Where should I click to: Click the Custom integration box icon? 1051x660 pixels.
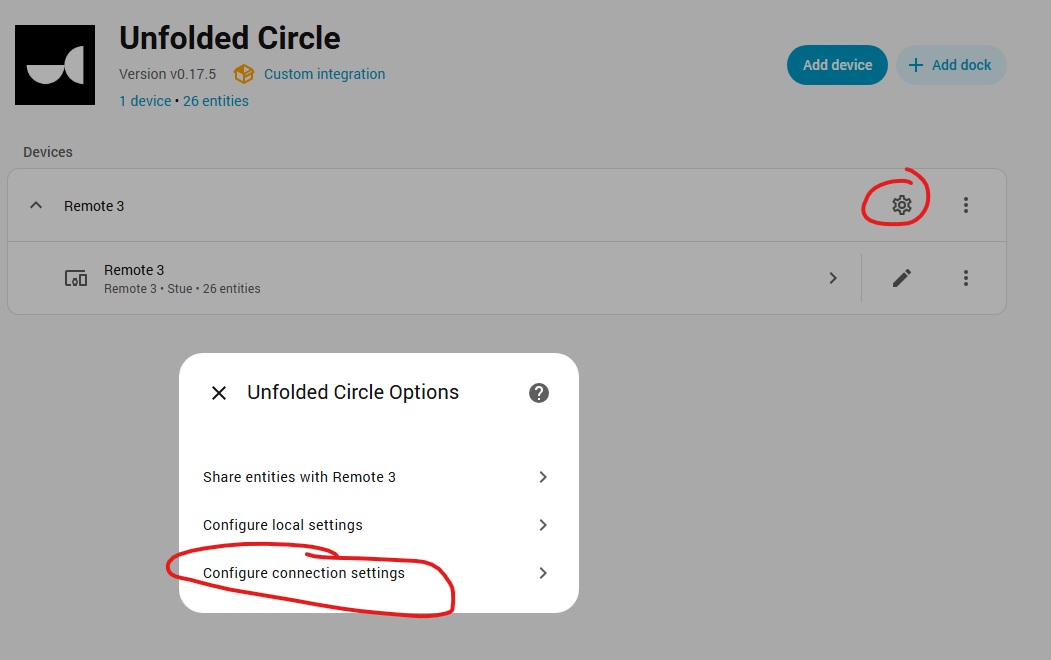[243, 74]
